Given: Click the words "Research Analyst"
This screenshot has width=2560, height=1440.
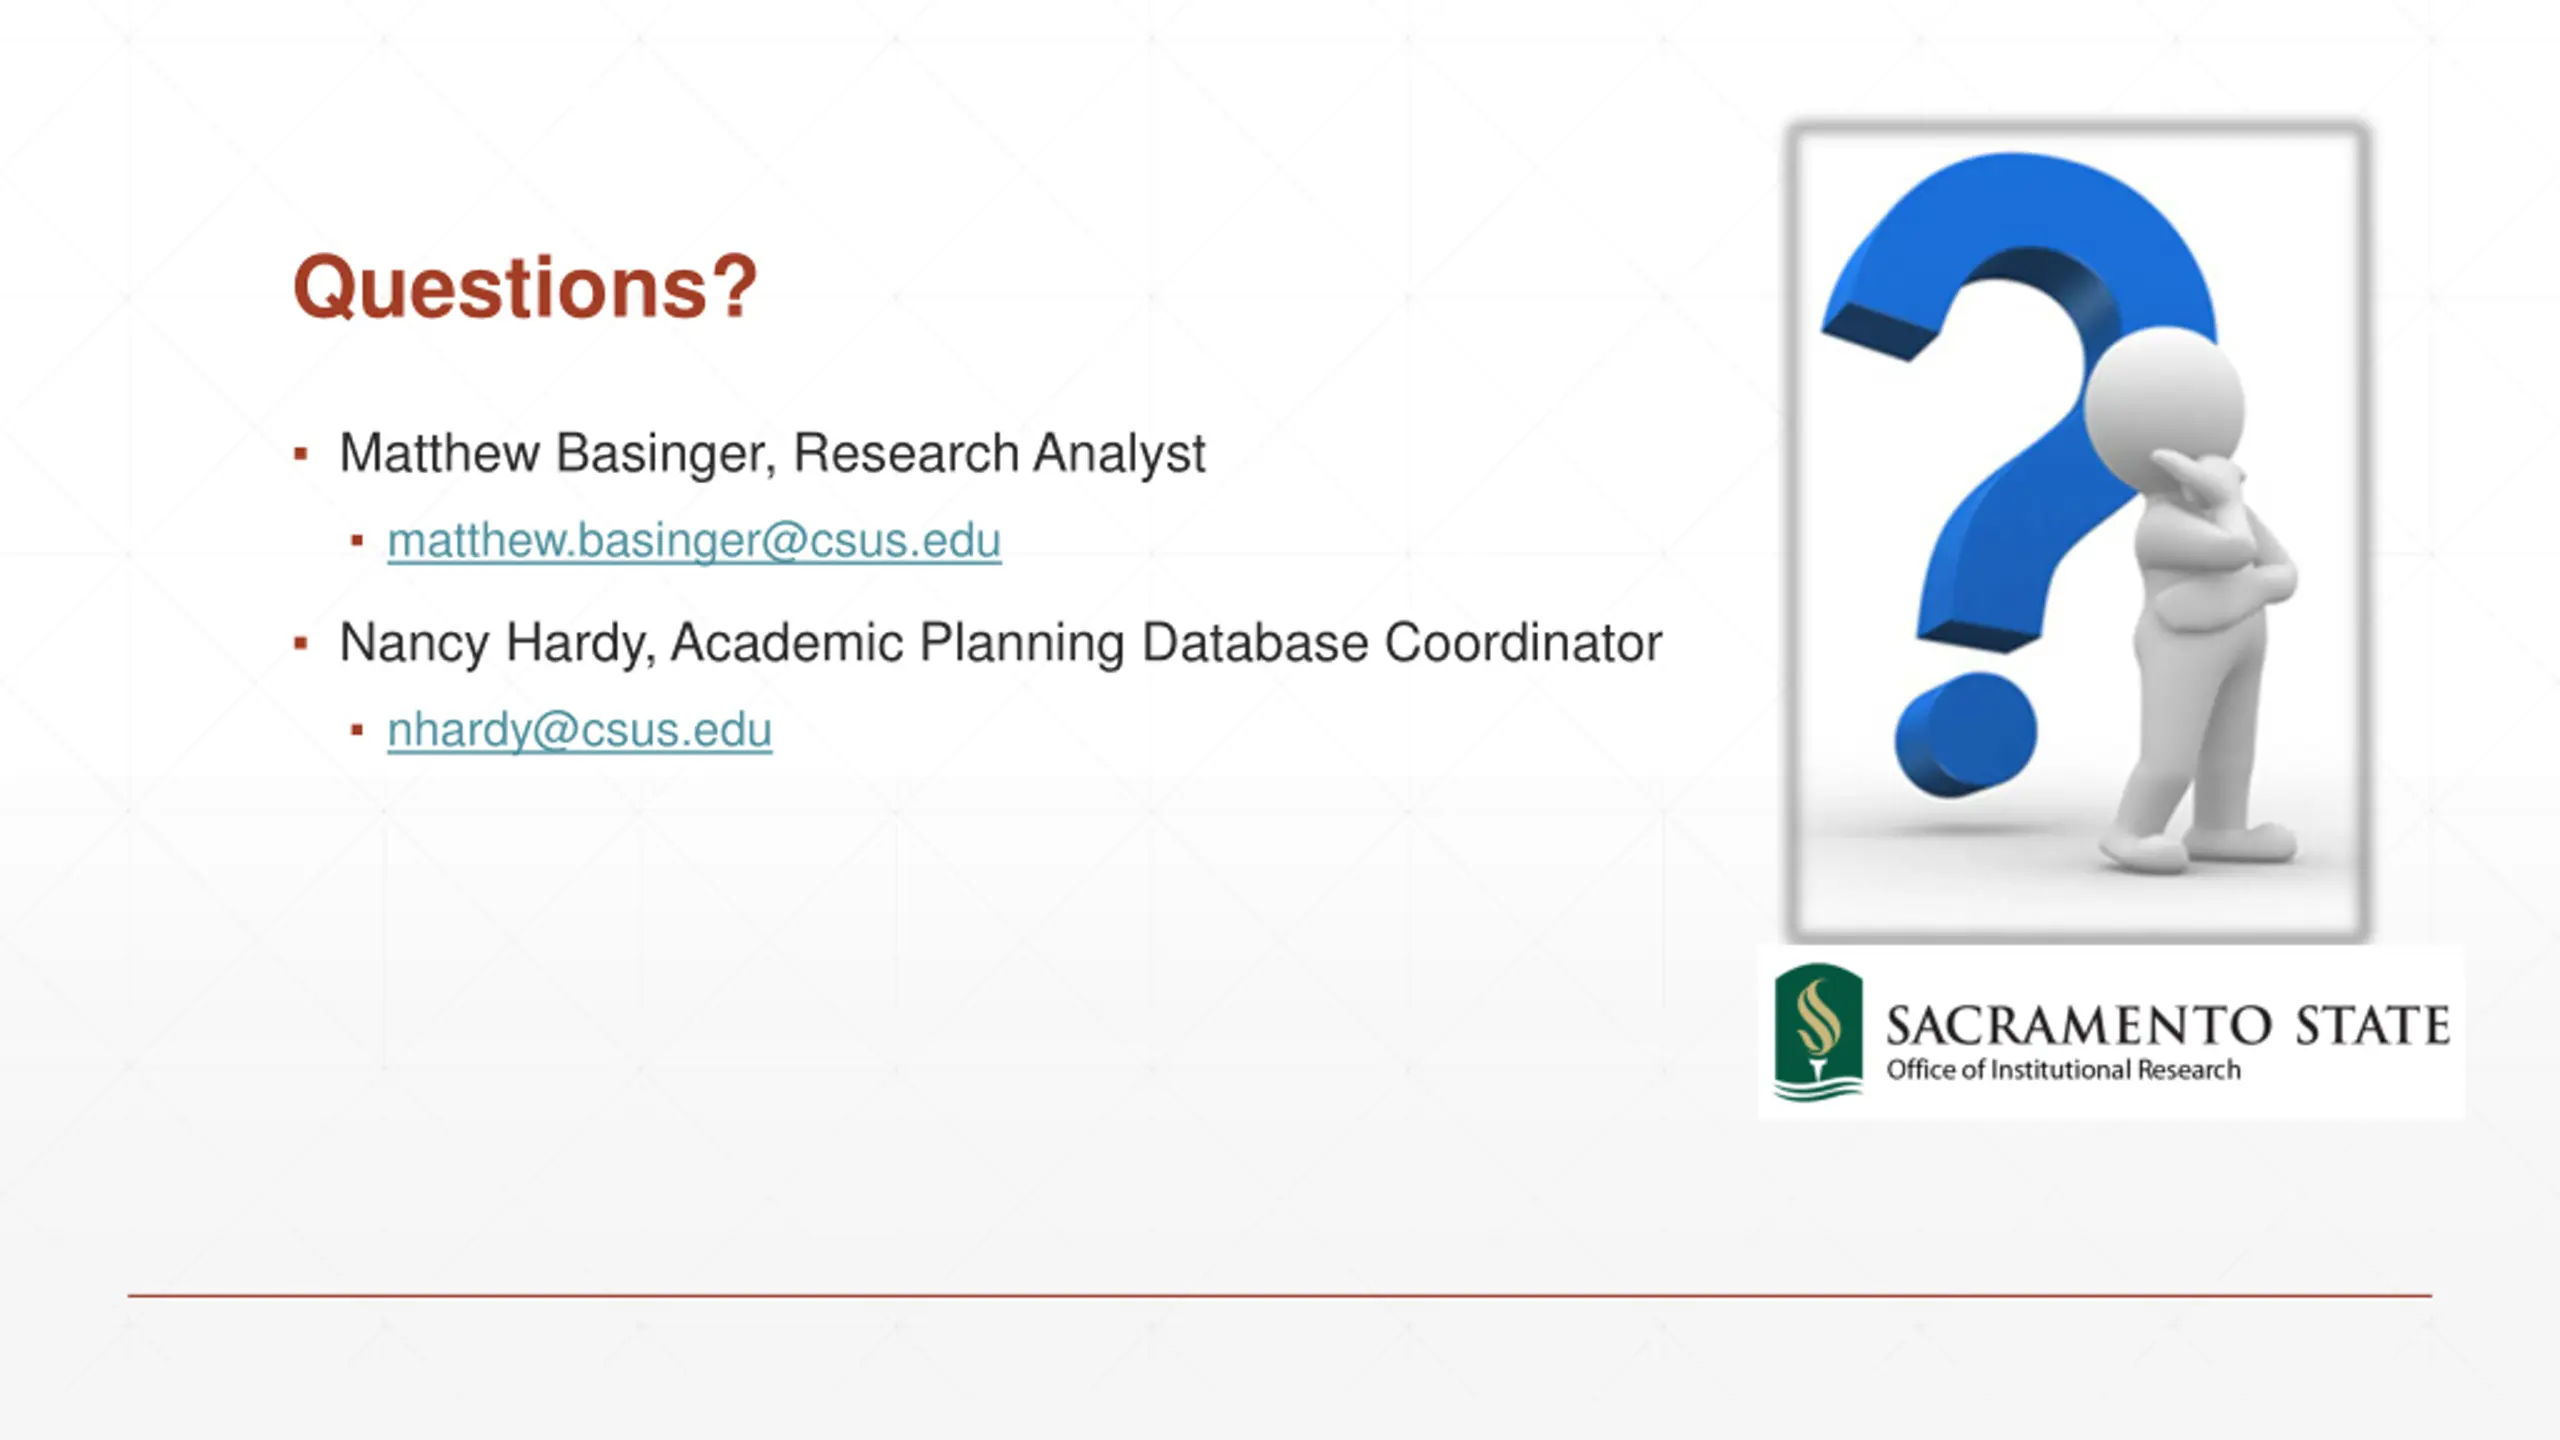Looking at the screenshot, I should tap(999, 453).
